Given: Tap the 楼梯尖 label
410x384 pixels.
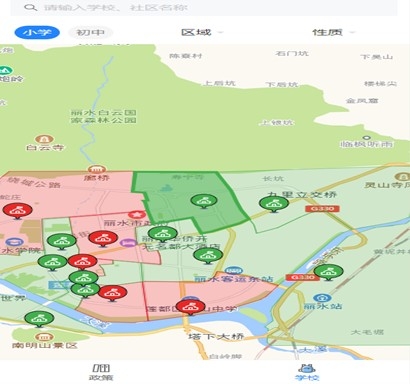Looking at the screenshot, I should tap(380, 83).
